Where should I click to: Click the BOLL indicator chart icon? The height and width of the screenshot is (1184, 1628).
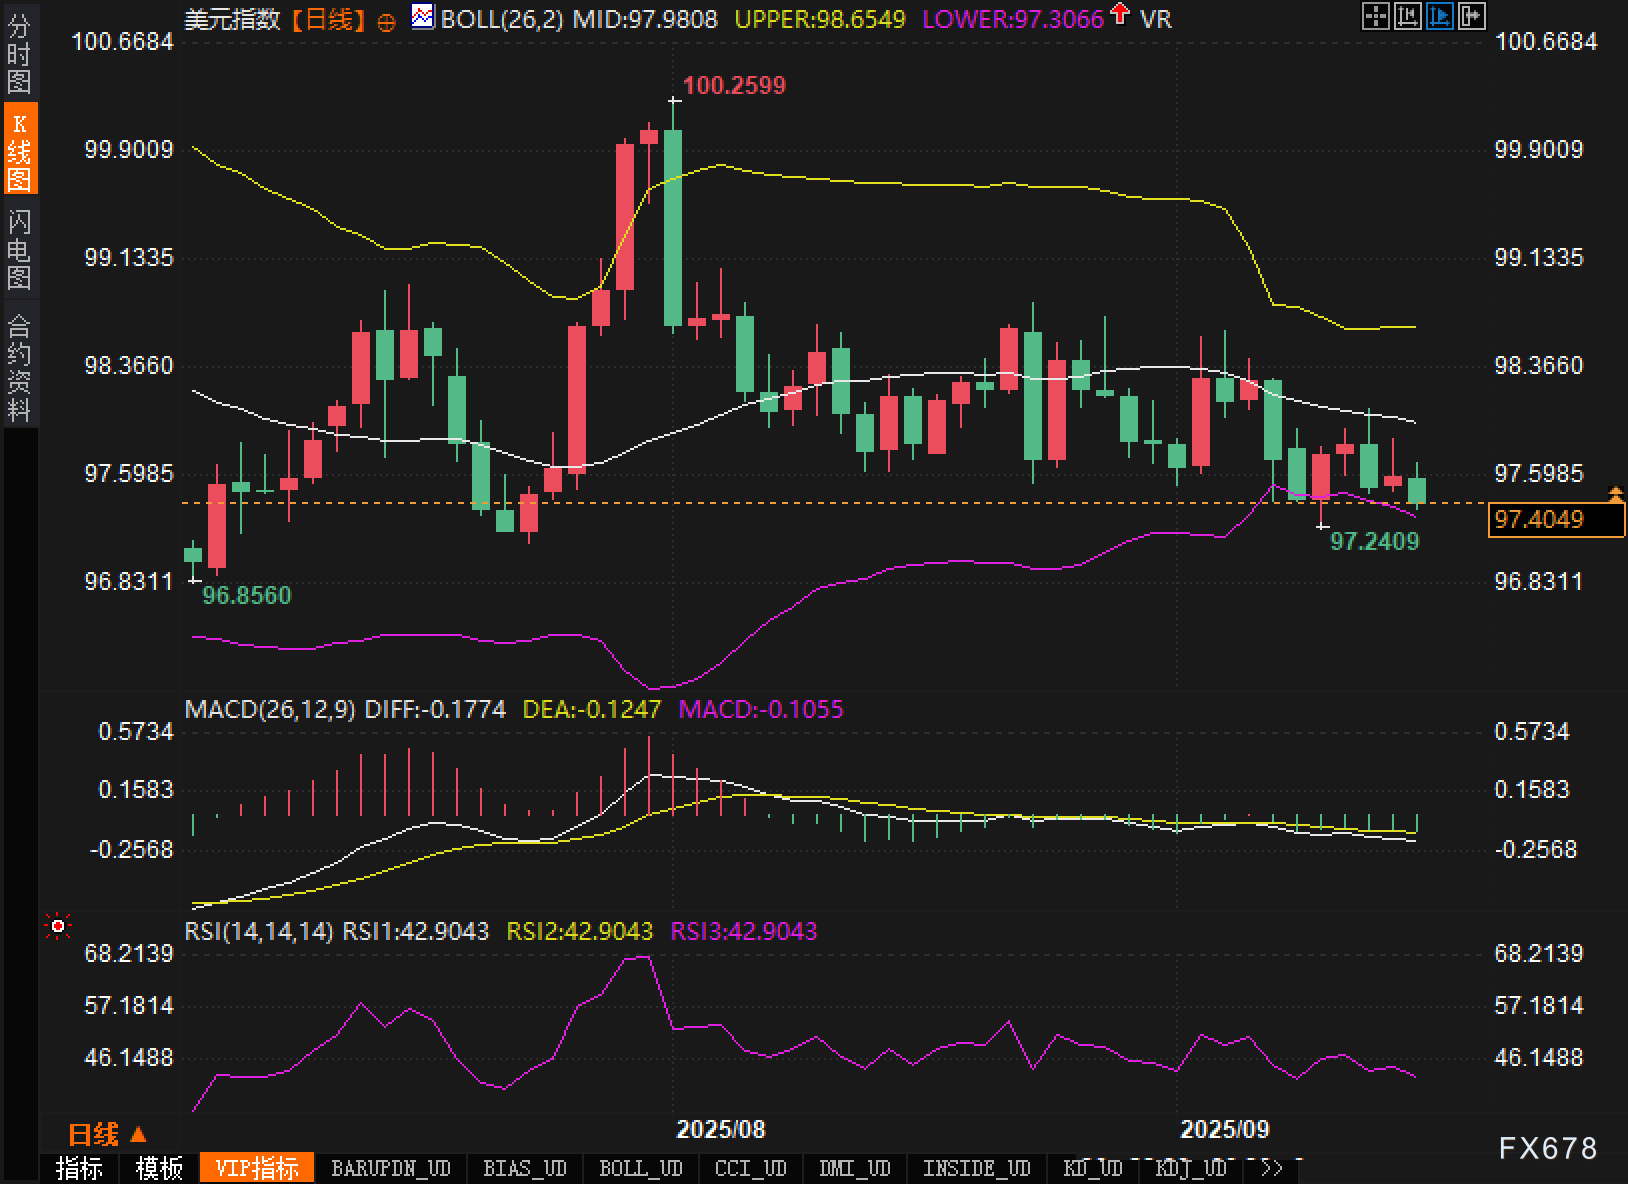[423, 17]
